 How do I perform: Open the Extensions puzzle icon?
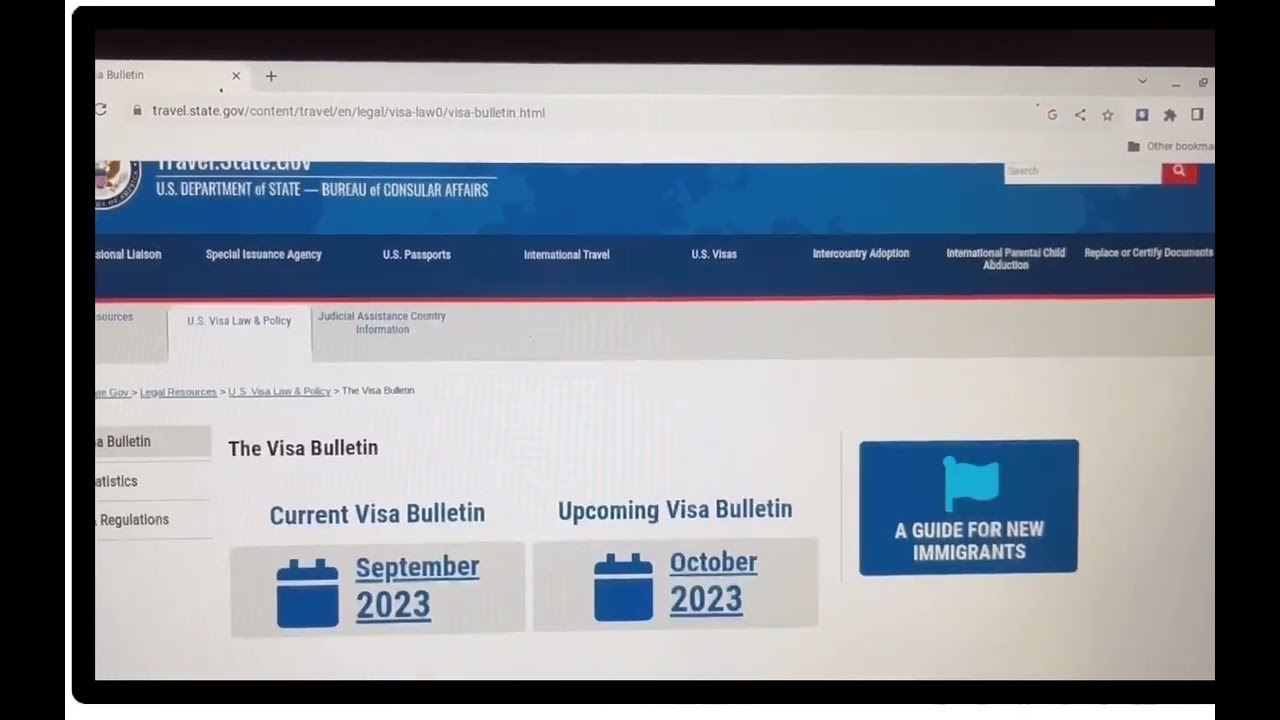pyautogui.click(x=1170, y=115)
